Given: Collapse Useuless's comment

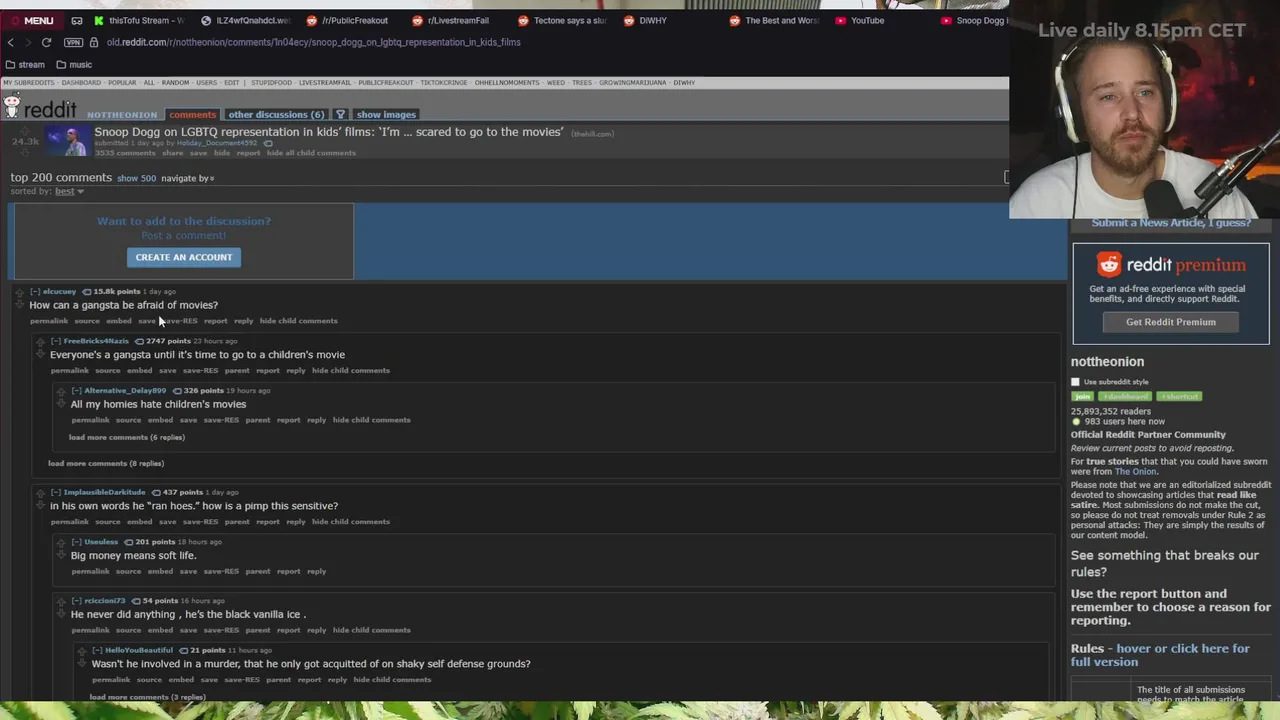Looking at the screenshot, I should (76, 542).
